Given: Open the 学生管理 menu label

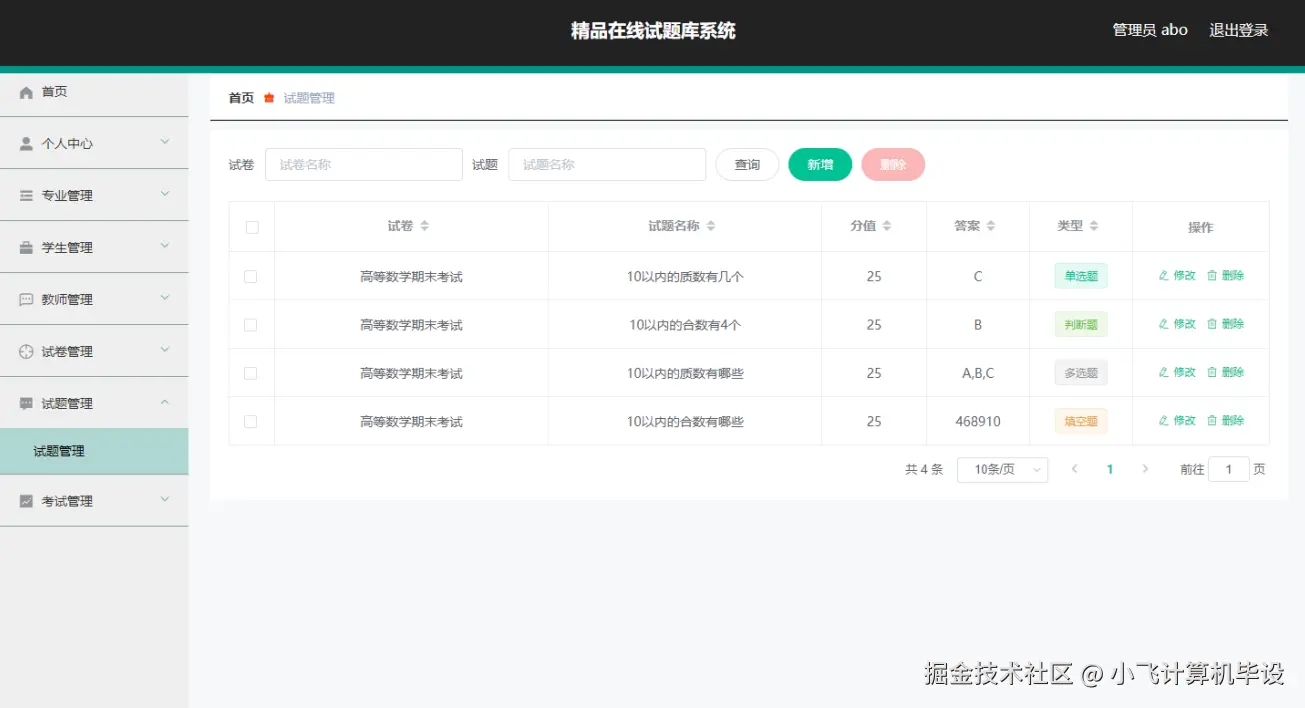Looking at the screenshot, I should pyautogui.click(x=67, y=248).
